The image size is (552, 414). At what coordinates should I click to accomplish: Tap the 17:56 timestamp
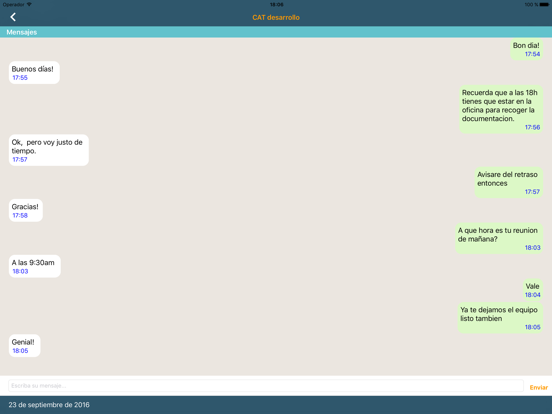pyautogui.click(x=532, y=127)
